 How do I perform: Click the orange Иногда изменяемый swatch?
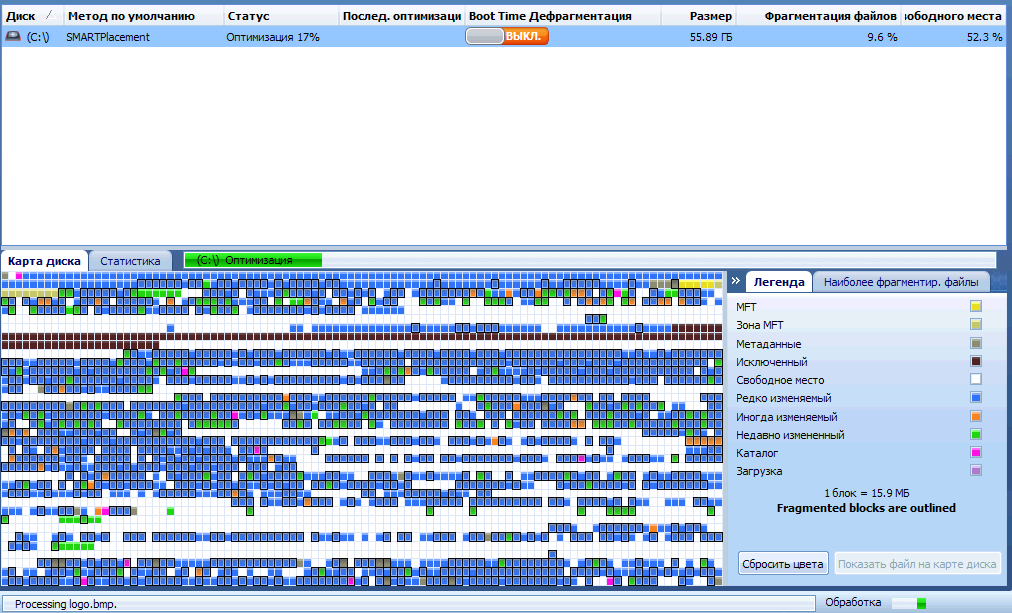point(976,416)
